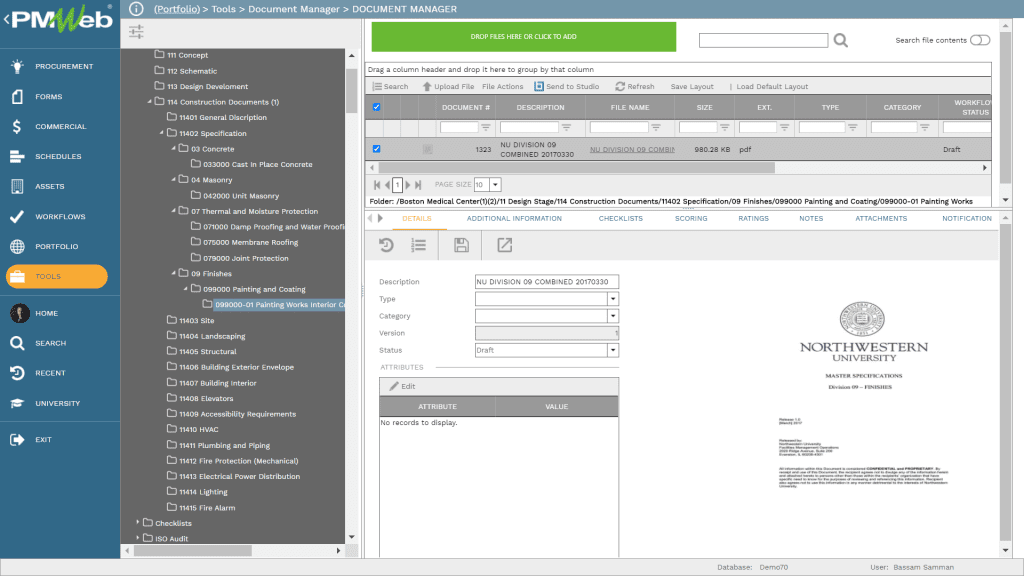Click the Exit icon in sidebar
This screenshot has height=576, width=1024.
tap(17, 440)
